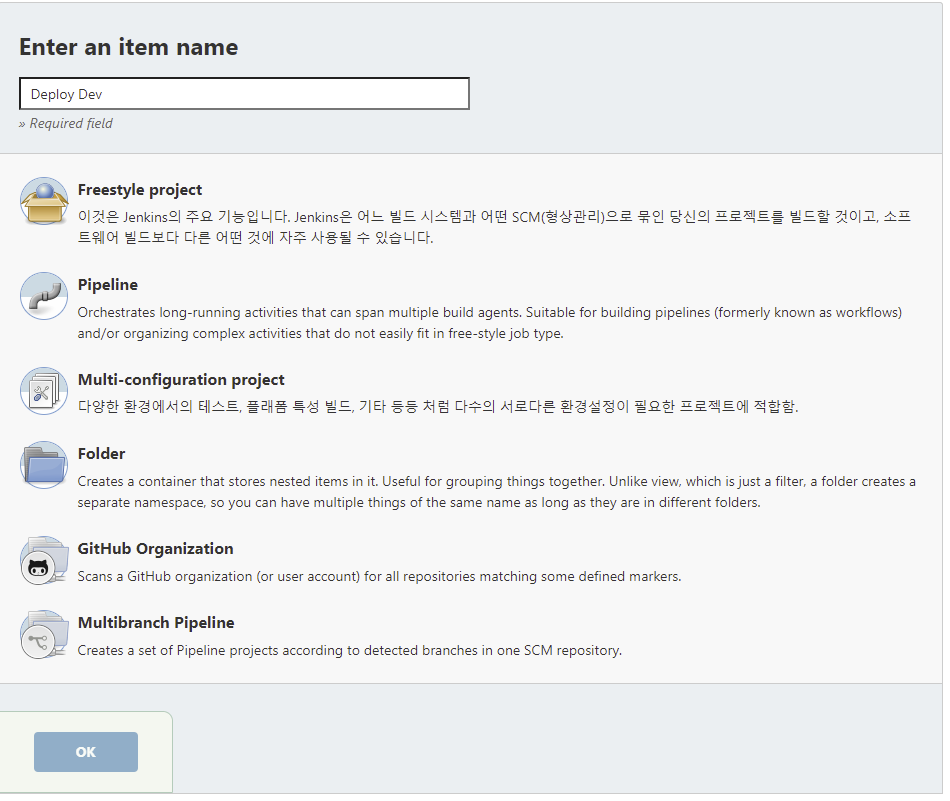Viewport: 950px width, 801px height.
Task: Pick the Multi-configuration project title
Action: tap(181, 380)
